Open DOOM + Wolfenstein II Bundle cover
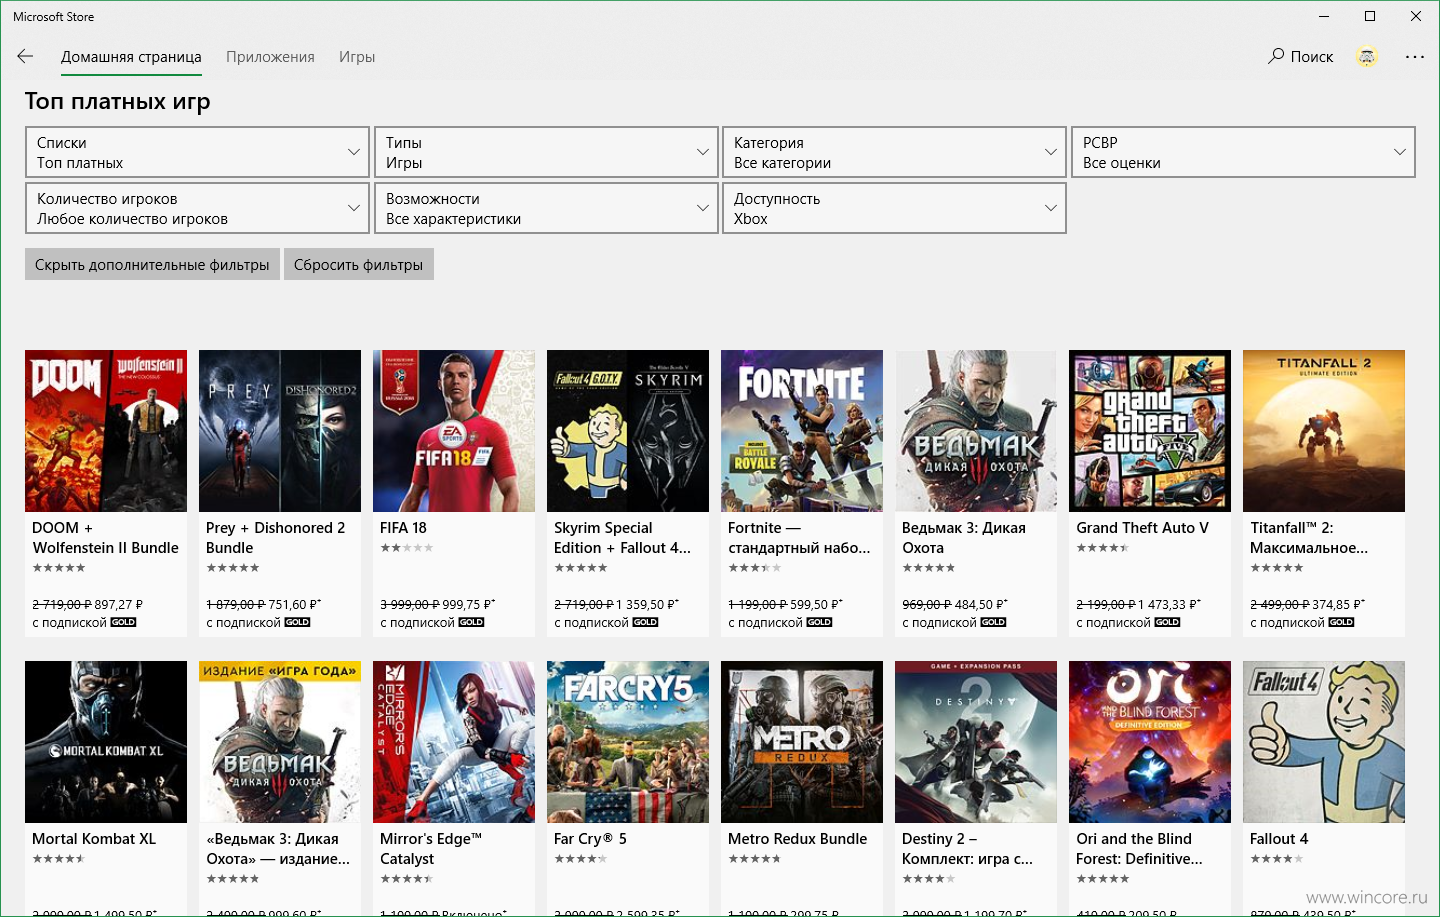This screenshot has height=917, width=1440. tap(106, 431)
